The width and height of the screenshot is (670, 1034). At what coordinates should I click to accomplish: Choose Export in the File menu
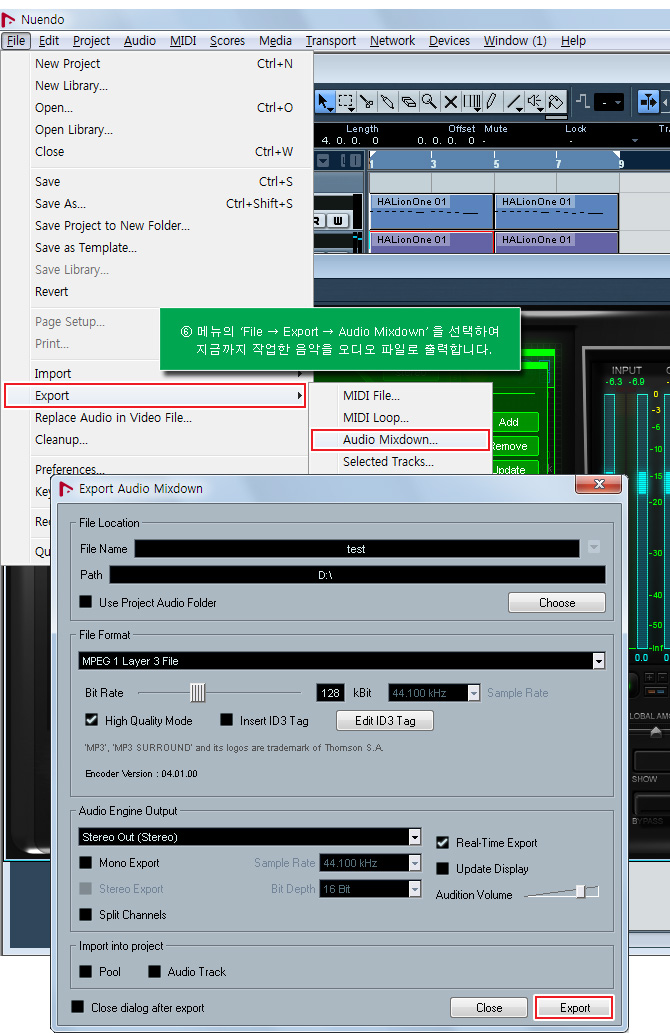(155, 395)
